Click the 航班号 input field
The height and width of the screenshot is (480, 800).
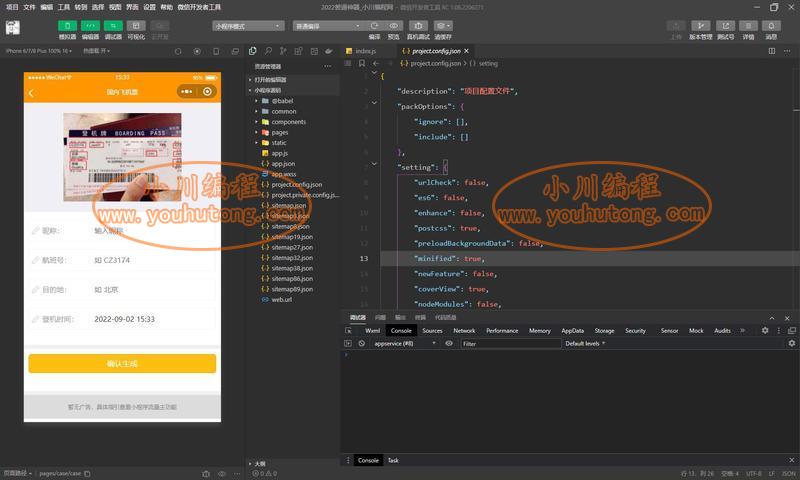pos(151,260)
